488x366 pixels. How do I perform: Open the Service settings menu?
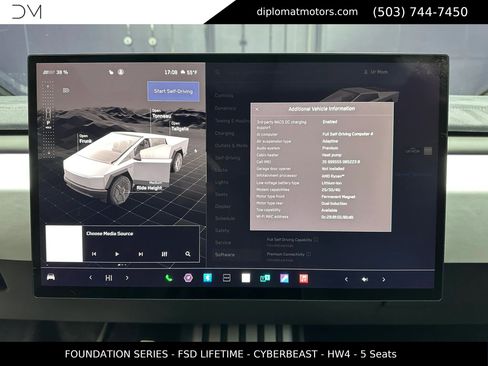(223, 242)
